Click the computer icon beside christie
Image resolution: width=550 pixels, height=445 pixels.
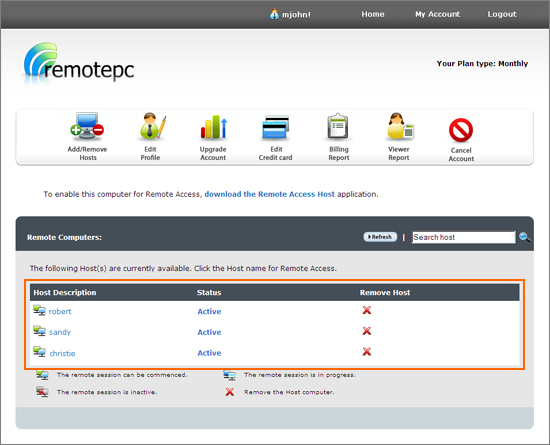pyautogui.click(x=39, y=352)
